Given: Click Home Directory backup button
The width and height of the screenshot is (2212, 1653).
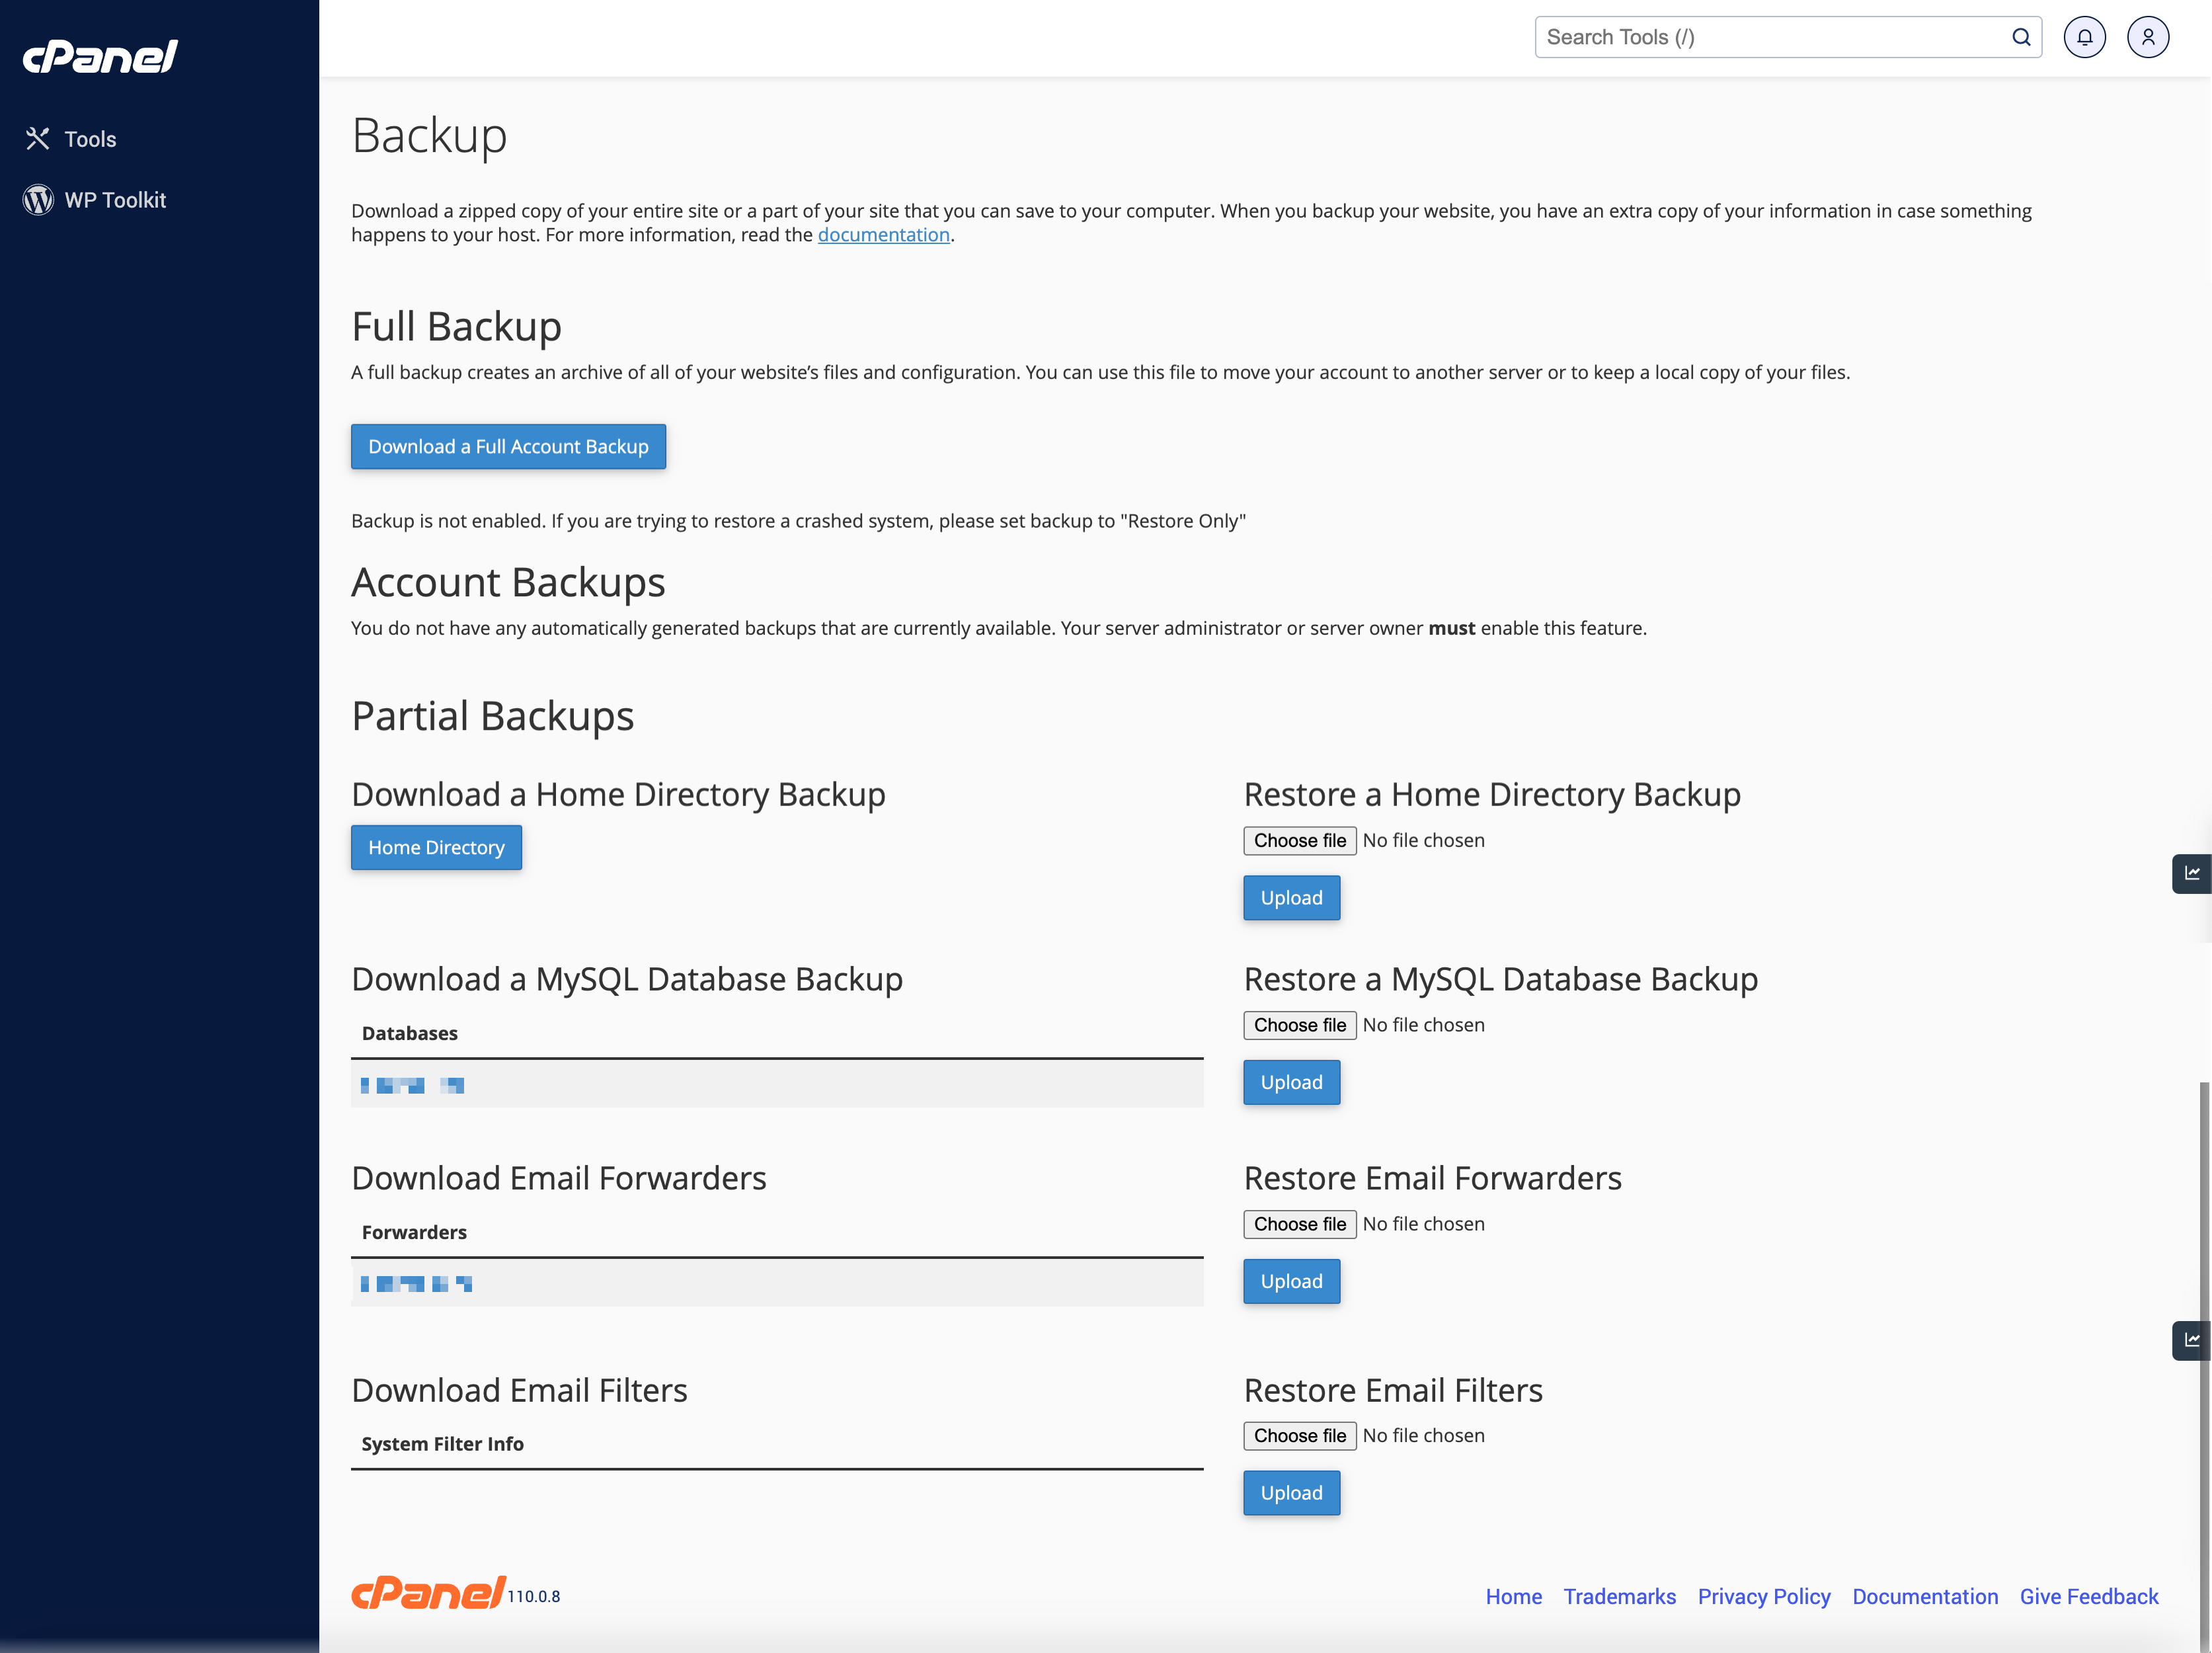Looking at the screenshot, I should coord(436,848).
